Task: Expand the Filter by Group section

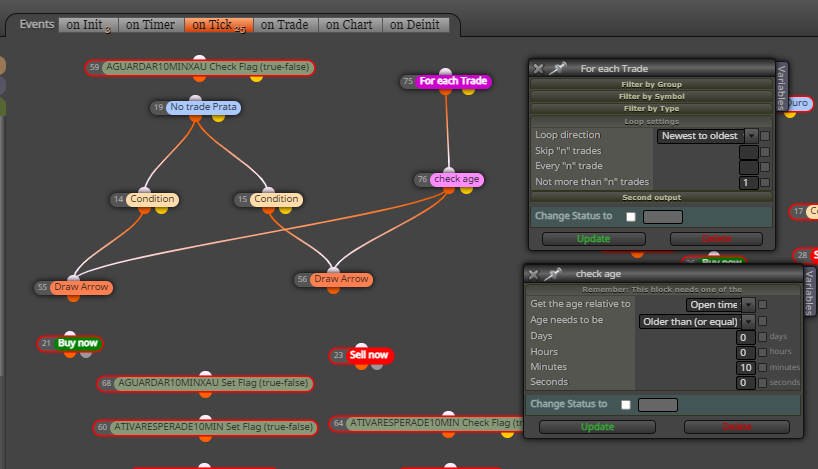Action: pos(651,84)
